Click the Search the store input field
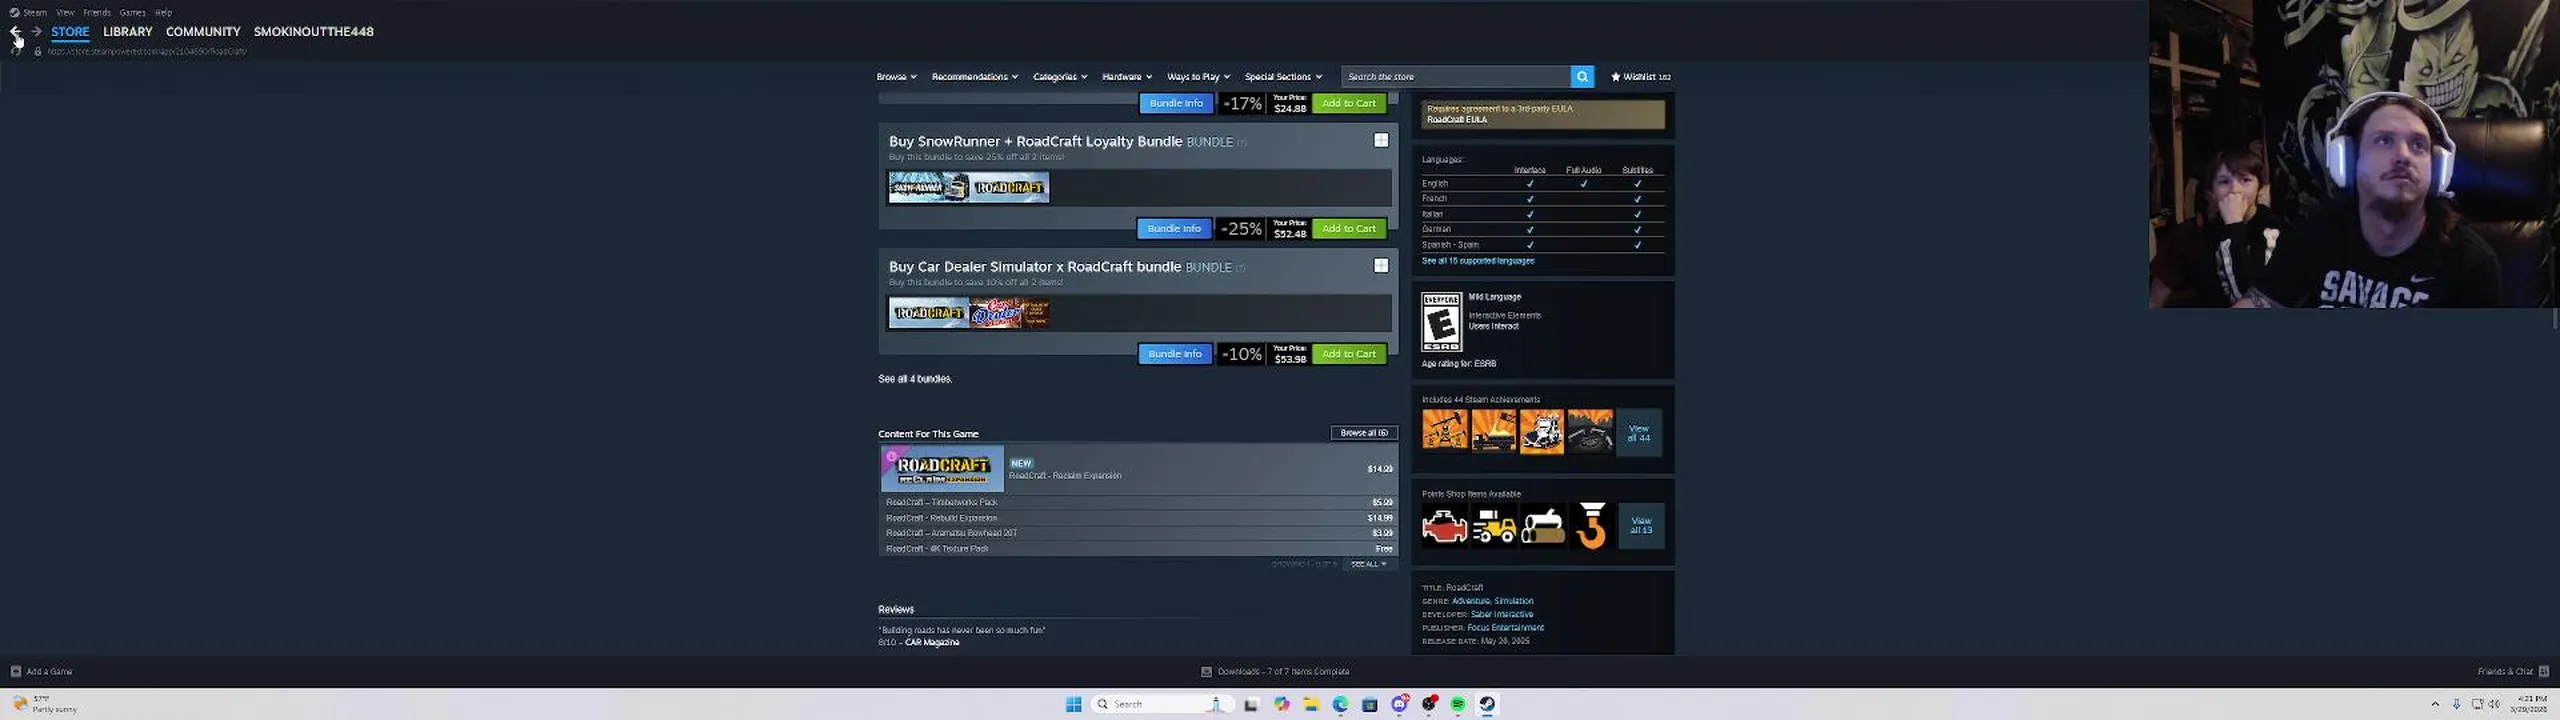The height and width of the screenshot is (720, 2560). click(1455, 76)
